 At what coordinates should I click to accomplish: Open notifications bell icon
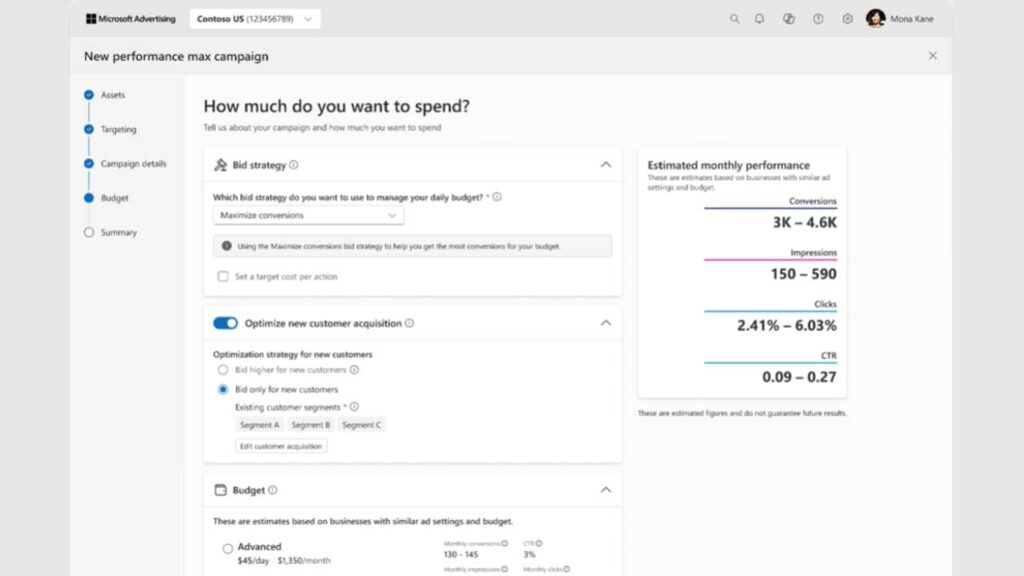761,18
